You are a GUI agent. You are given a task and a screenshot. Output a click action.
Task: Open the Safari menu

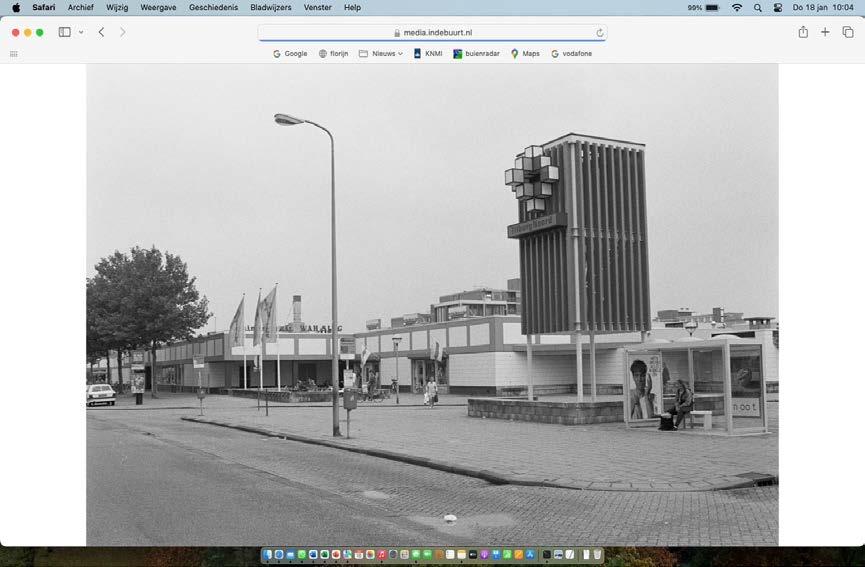pyautogui.click(x=44, y=8)
